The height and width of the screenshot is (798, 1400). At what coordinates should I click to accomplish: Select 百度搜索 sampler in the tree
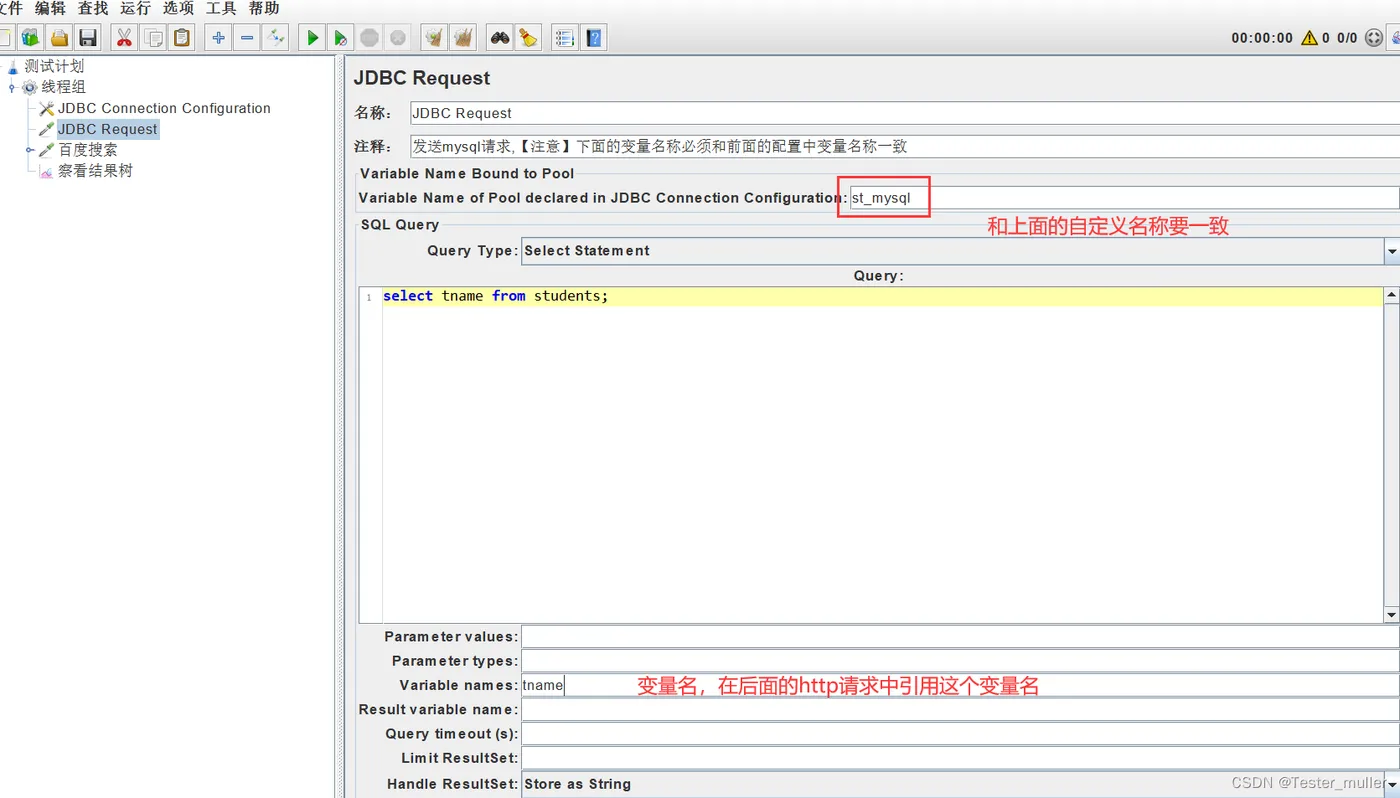coord(88,150)
